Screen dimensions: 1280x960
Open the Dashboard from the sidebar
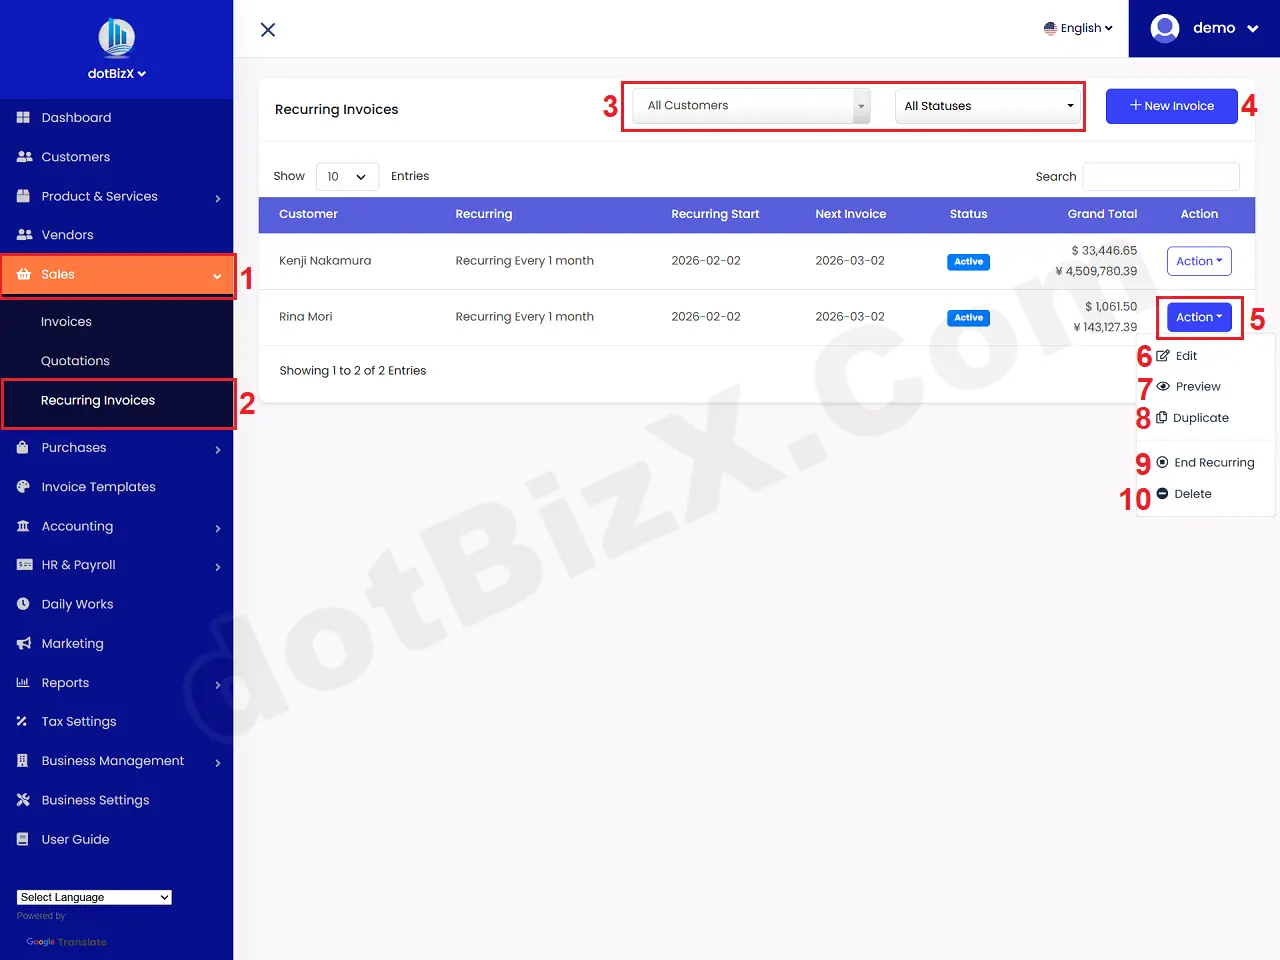coord(75,117)
